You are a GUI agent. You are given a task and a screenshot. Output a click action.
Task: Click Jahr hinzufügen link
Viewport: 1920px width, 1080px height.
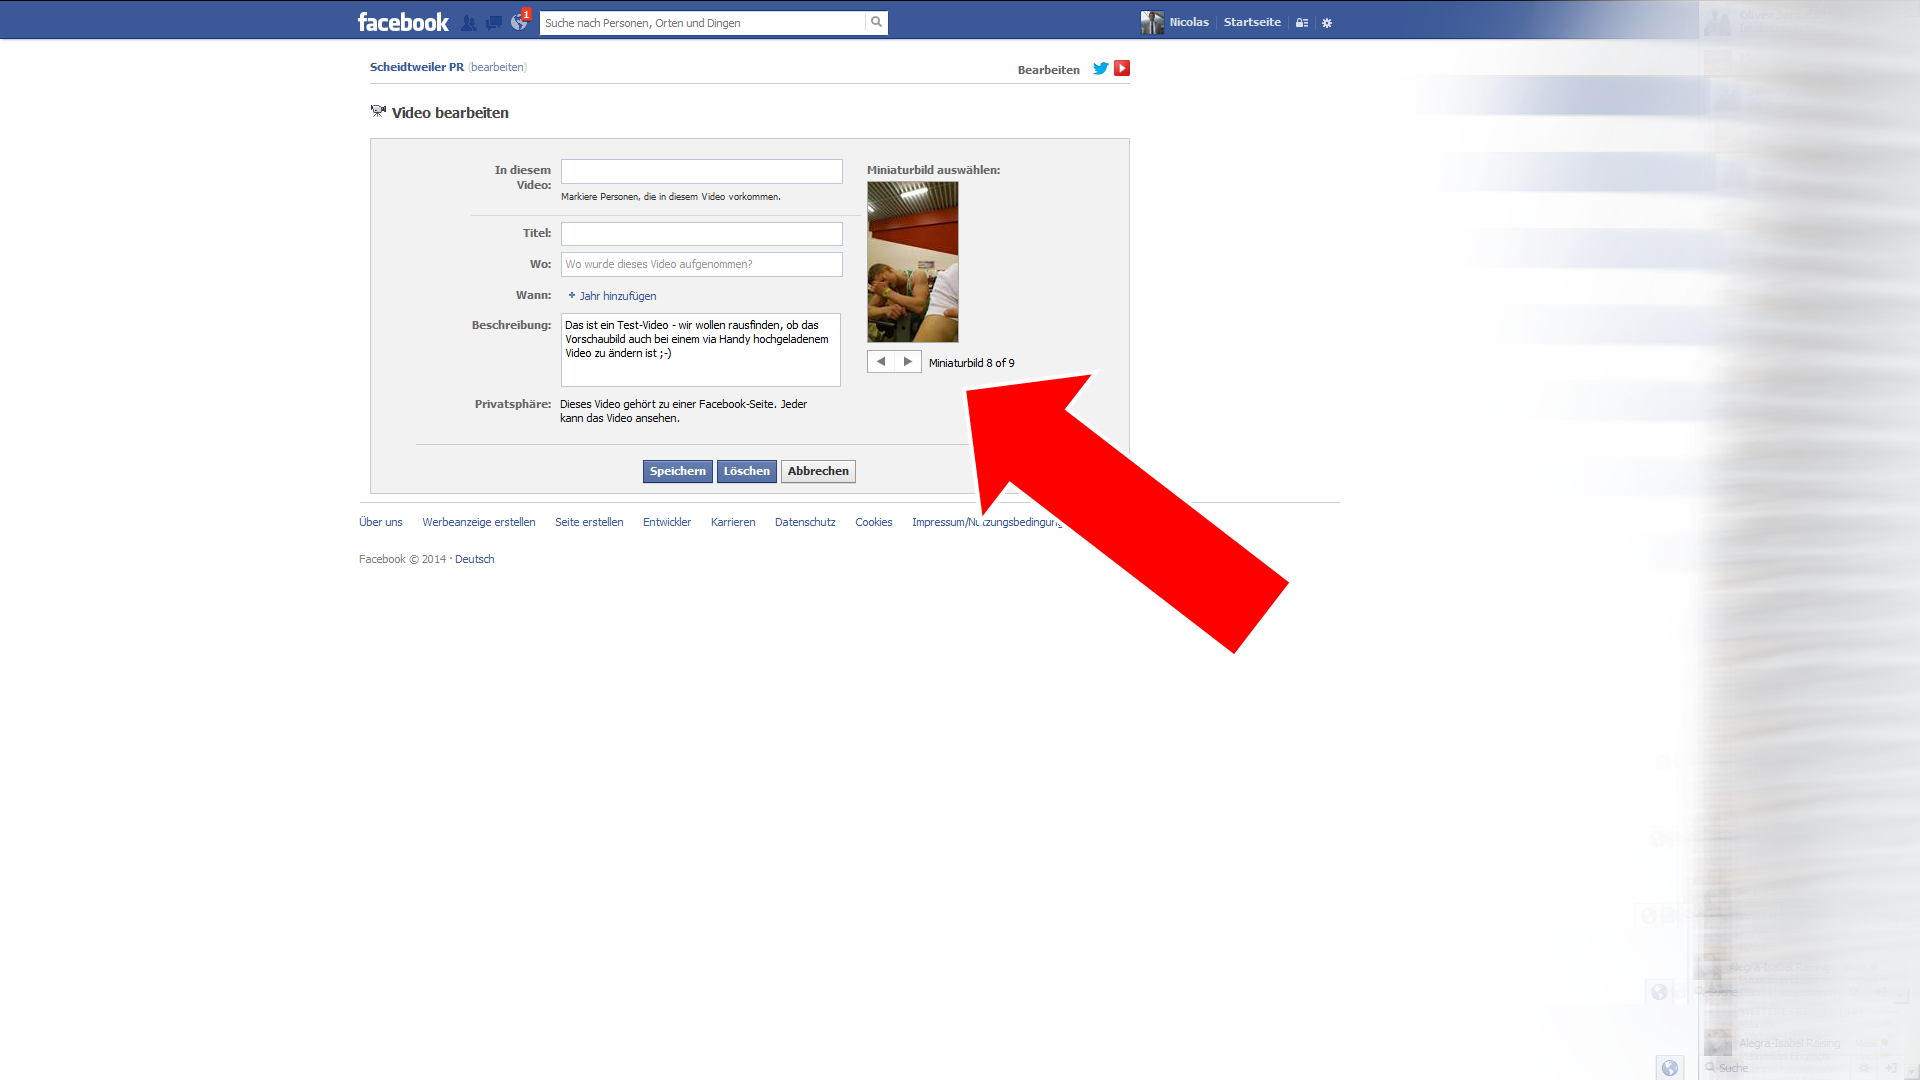point(617,296)
